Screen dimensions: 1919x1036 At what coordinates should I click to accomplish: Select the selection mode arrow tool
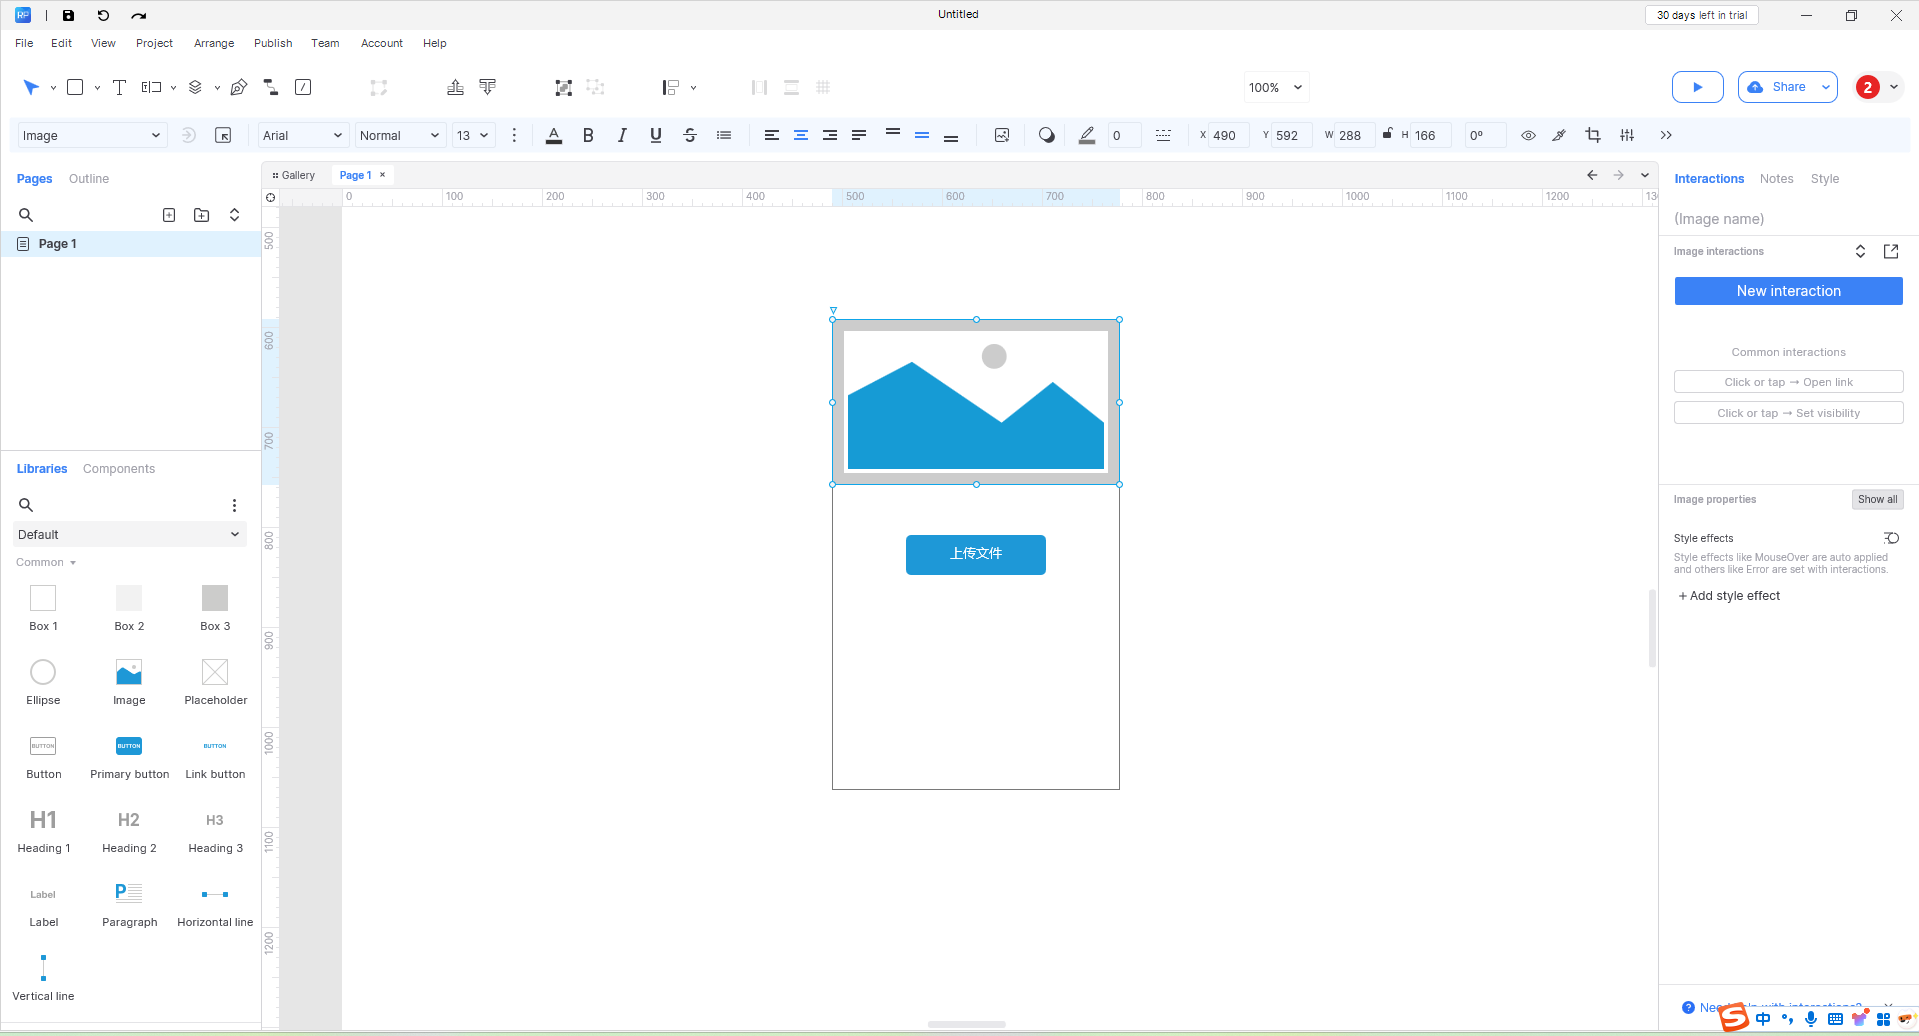click(x=31, y=87)
